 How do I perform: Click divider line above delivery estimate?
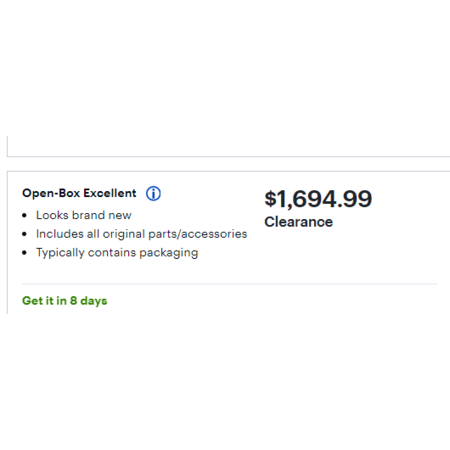tap(229, 284)
